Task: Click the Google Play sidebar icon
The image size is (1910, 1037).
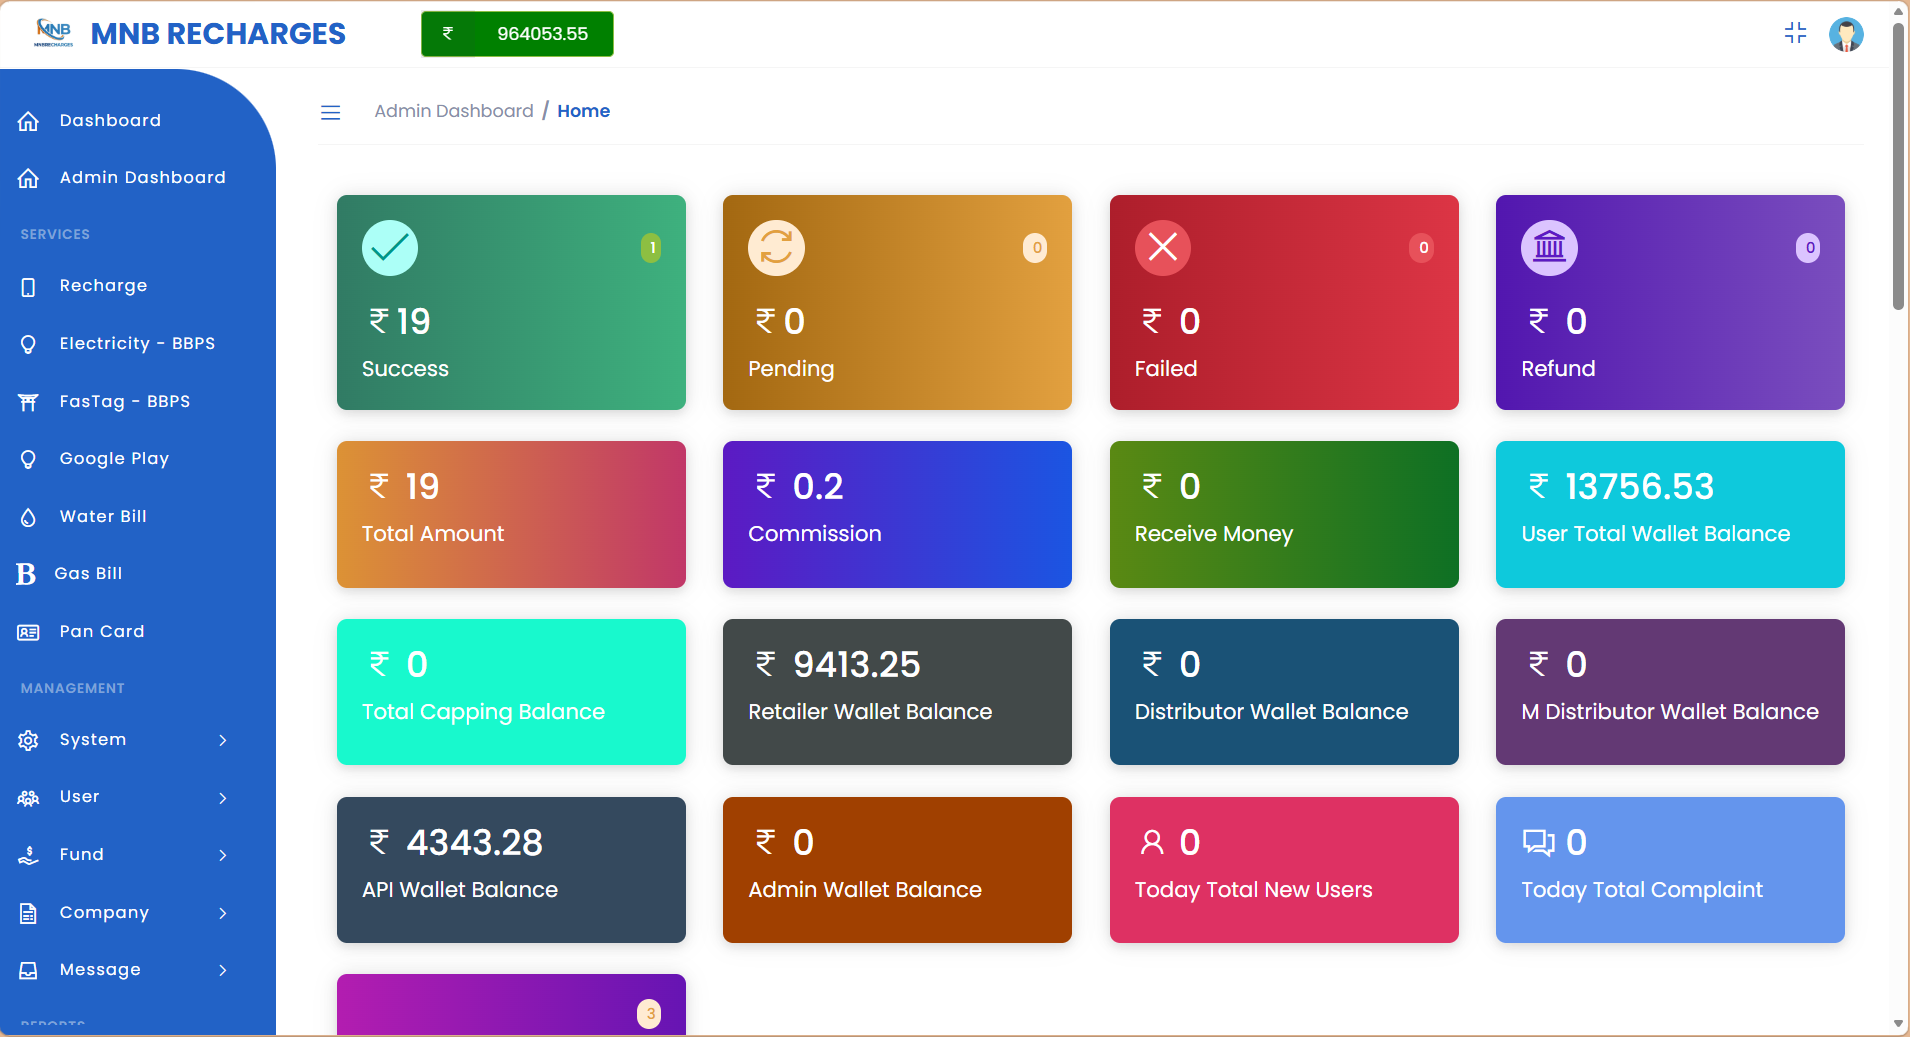Action: [x=28, y=459]
